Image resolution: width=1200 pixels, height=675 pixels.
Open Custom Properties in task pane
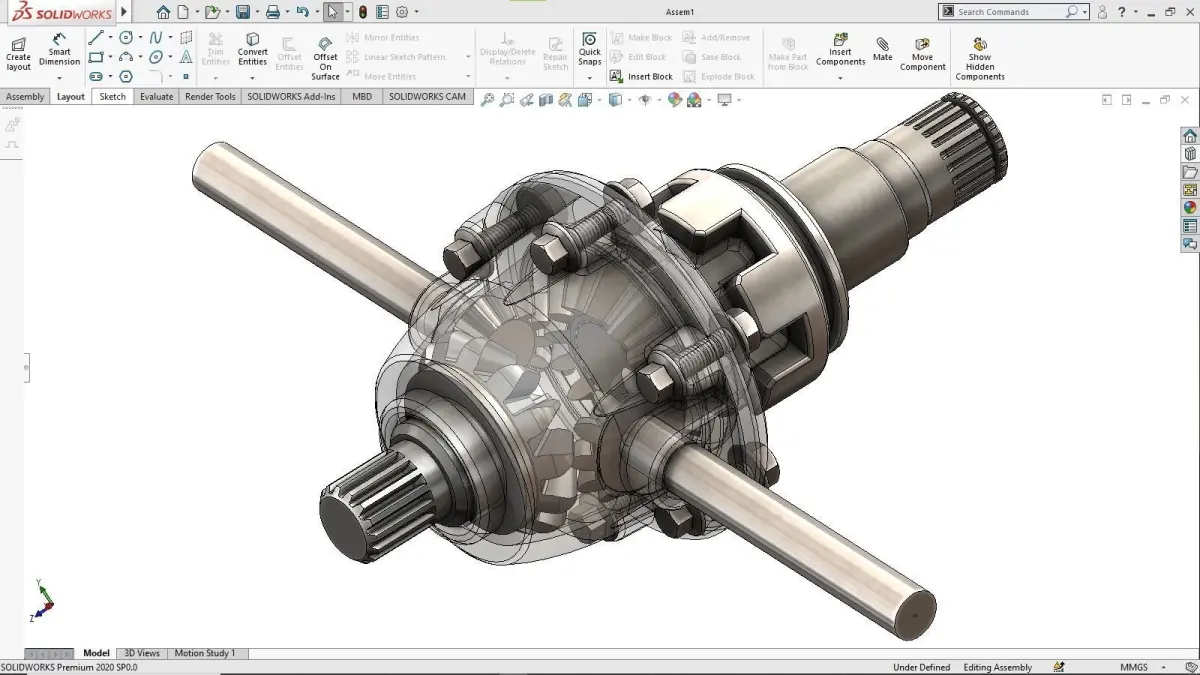coord(1190,226)
